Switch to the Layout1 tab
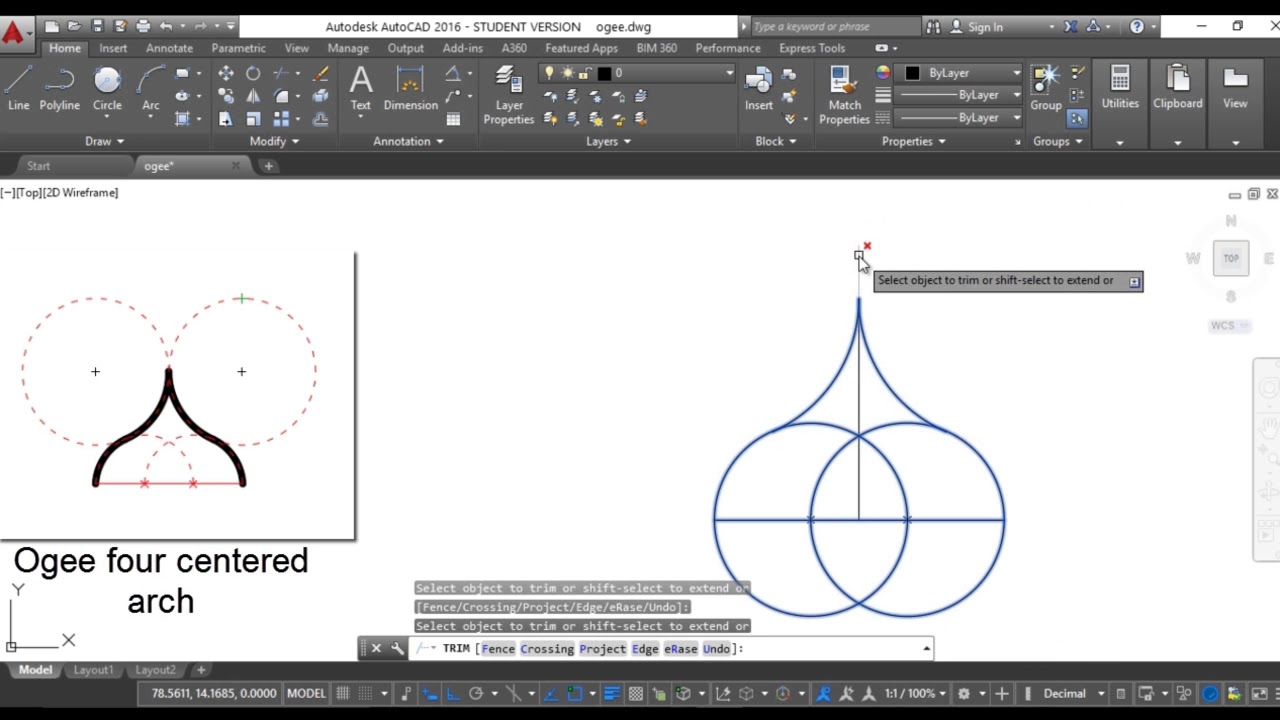This screenshot has width=1280, height=720. click(x=93, y=670)
